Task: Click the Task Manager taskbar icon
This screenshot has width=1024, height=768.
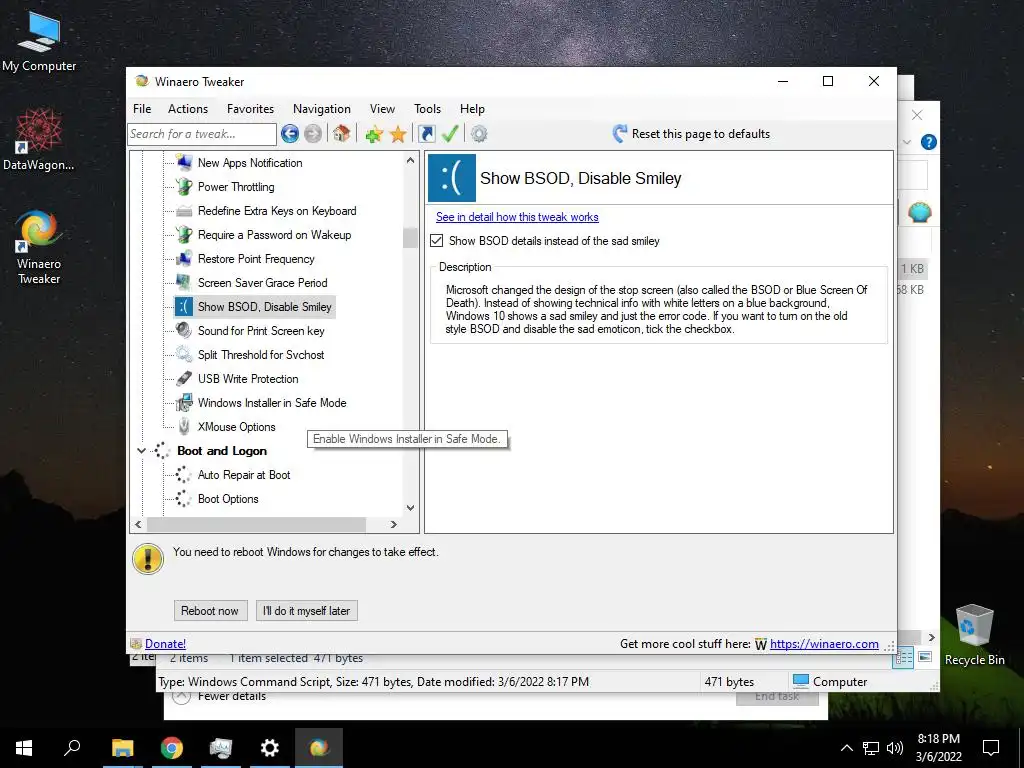Action: click(x=221, y=748)
